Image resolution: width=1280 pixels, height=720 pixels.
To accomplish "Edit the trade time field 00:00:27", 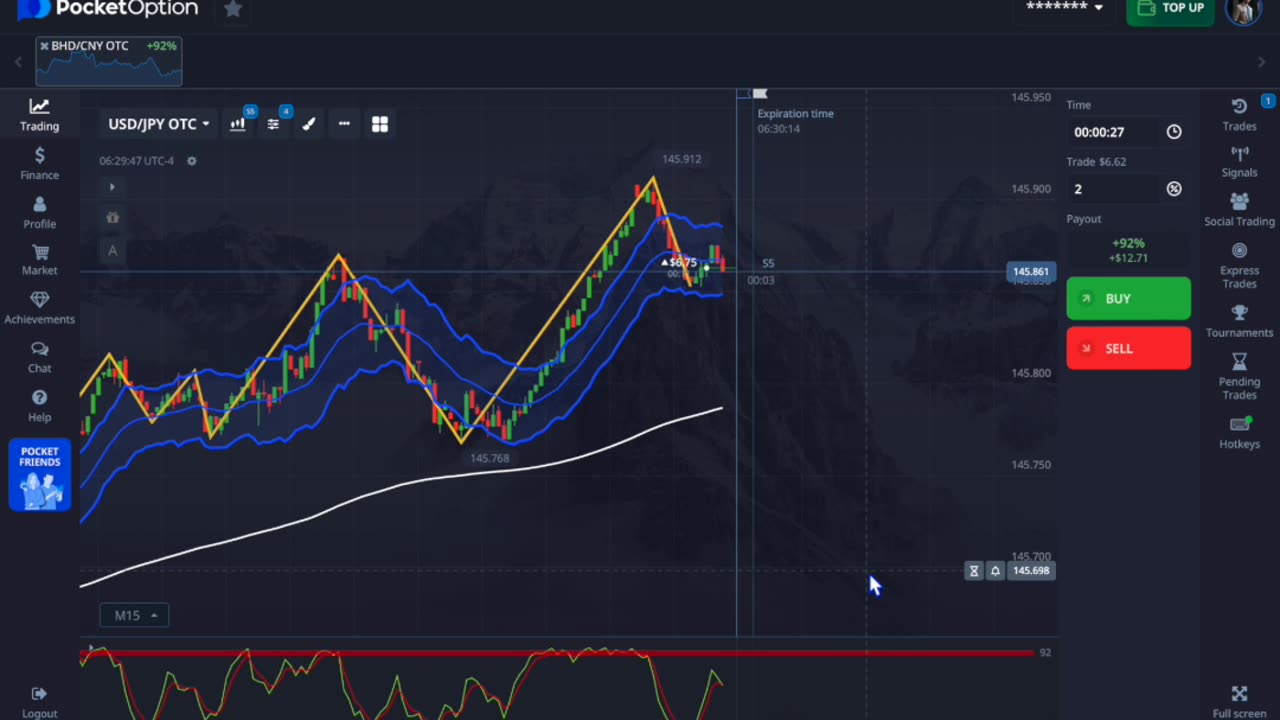I will [x=1112, y=132].
